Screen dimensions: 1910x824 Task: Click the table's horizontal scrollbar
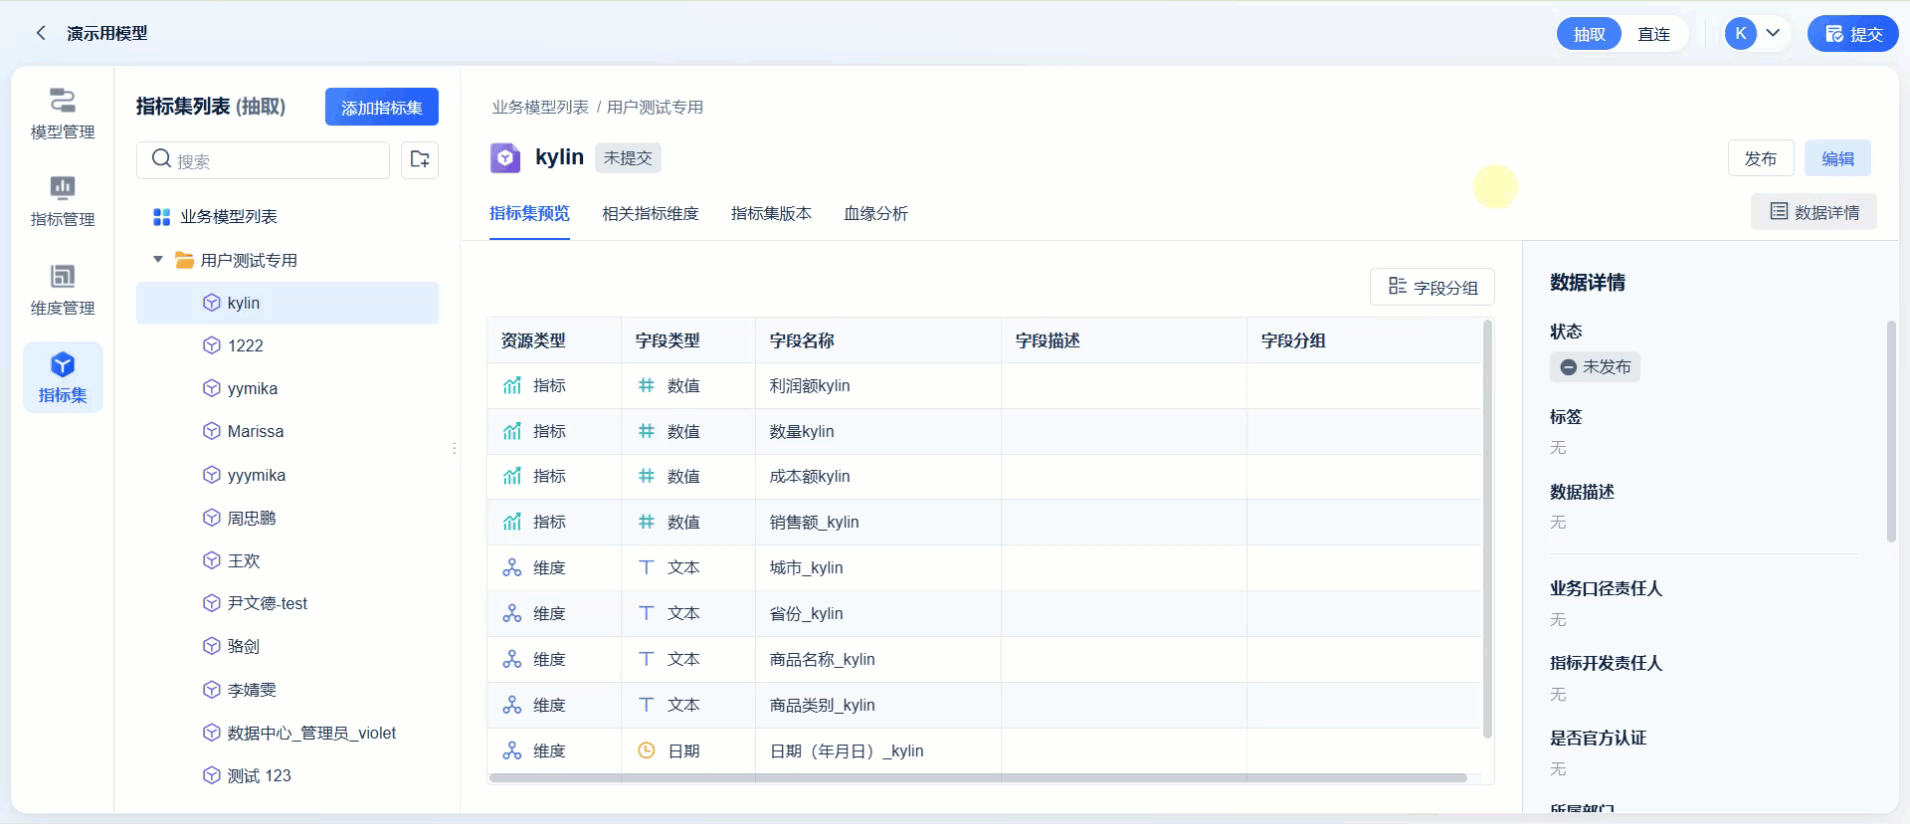tap(977, 777)
